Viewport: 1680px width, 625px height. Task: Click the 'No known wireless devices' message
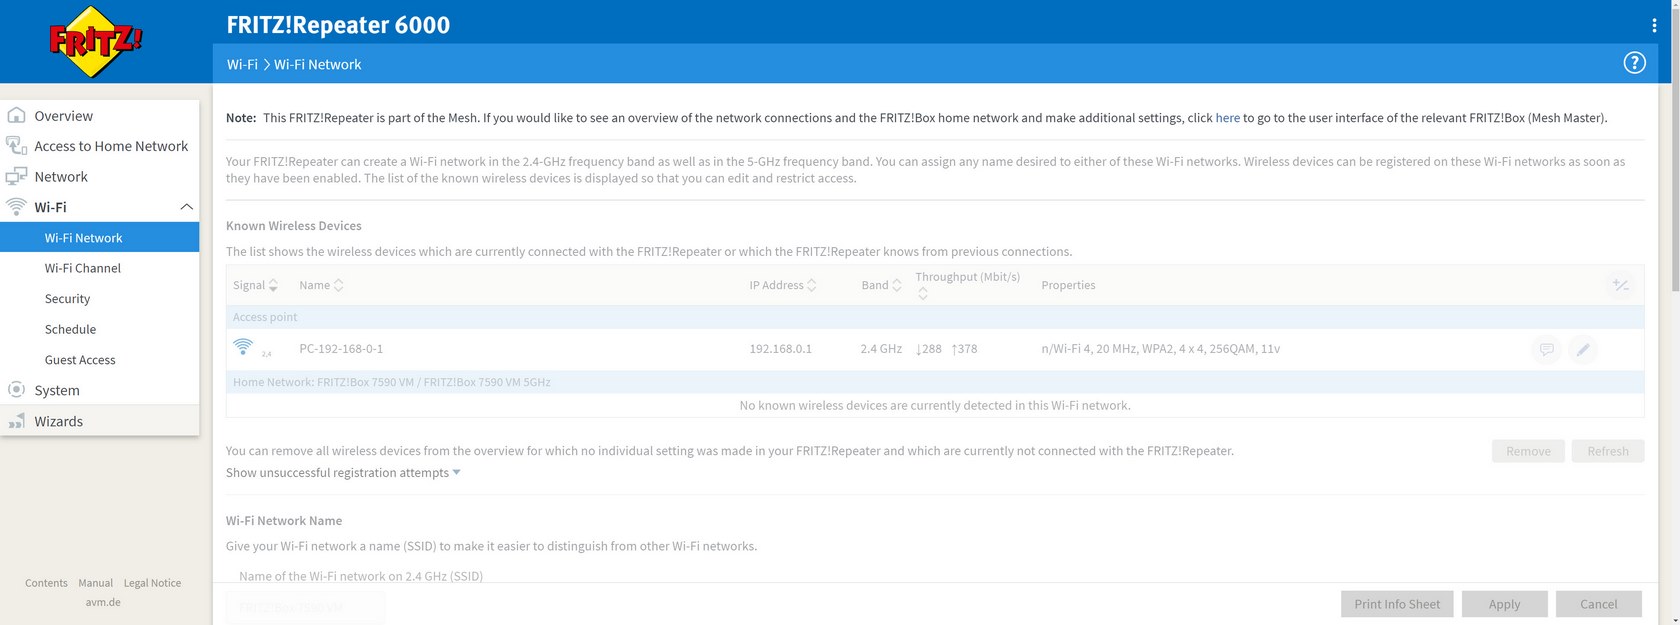click(935, 406)
